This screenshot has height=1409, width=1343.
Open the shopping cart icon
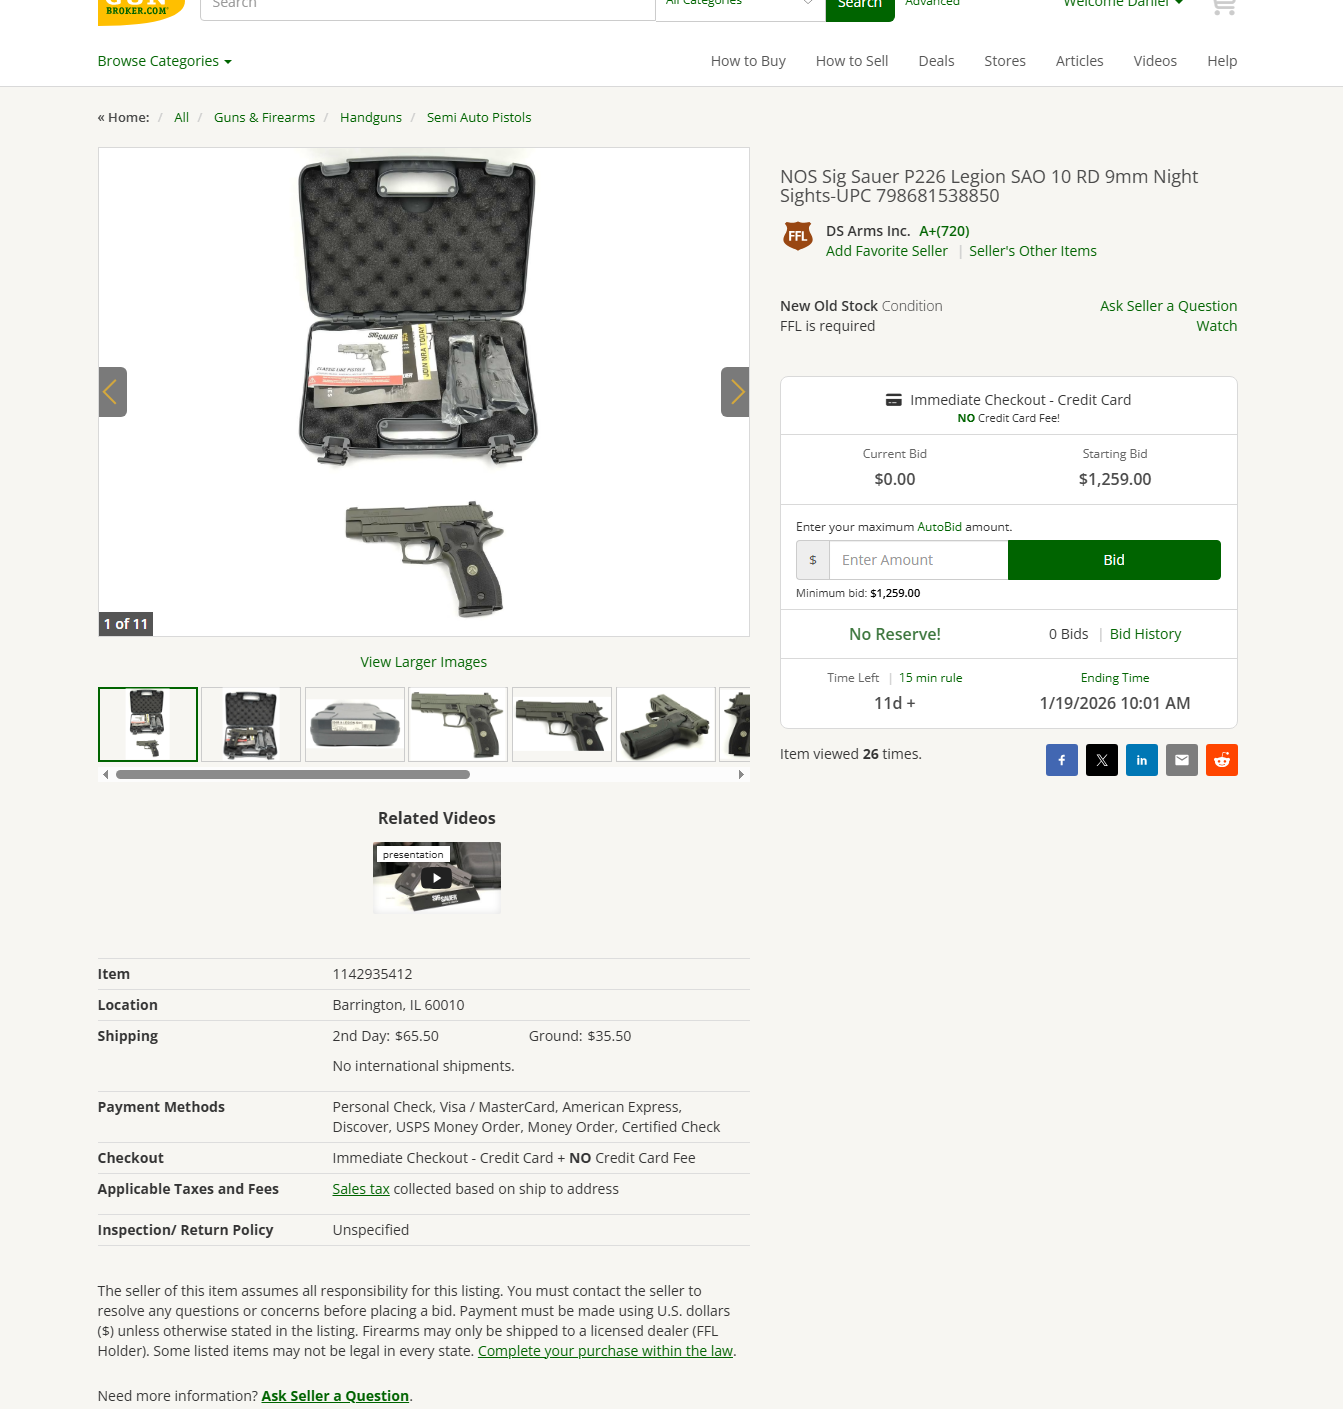[x=1223, y=6]
